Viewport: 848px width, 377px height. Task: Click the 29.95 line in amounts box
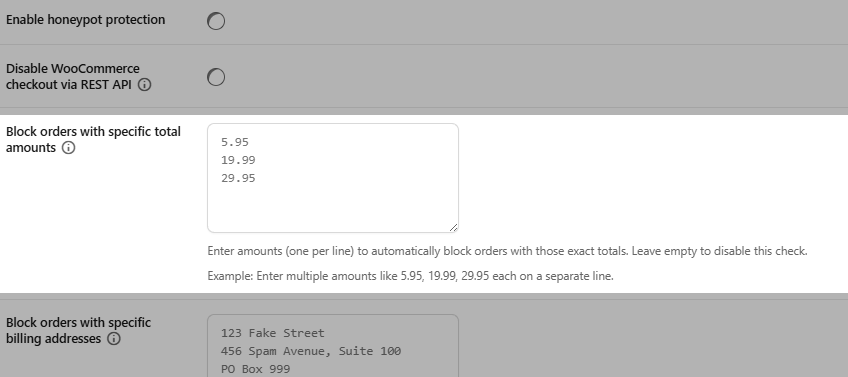(x=238, y=178)
